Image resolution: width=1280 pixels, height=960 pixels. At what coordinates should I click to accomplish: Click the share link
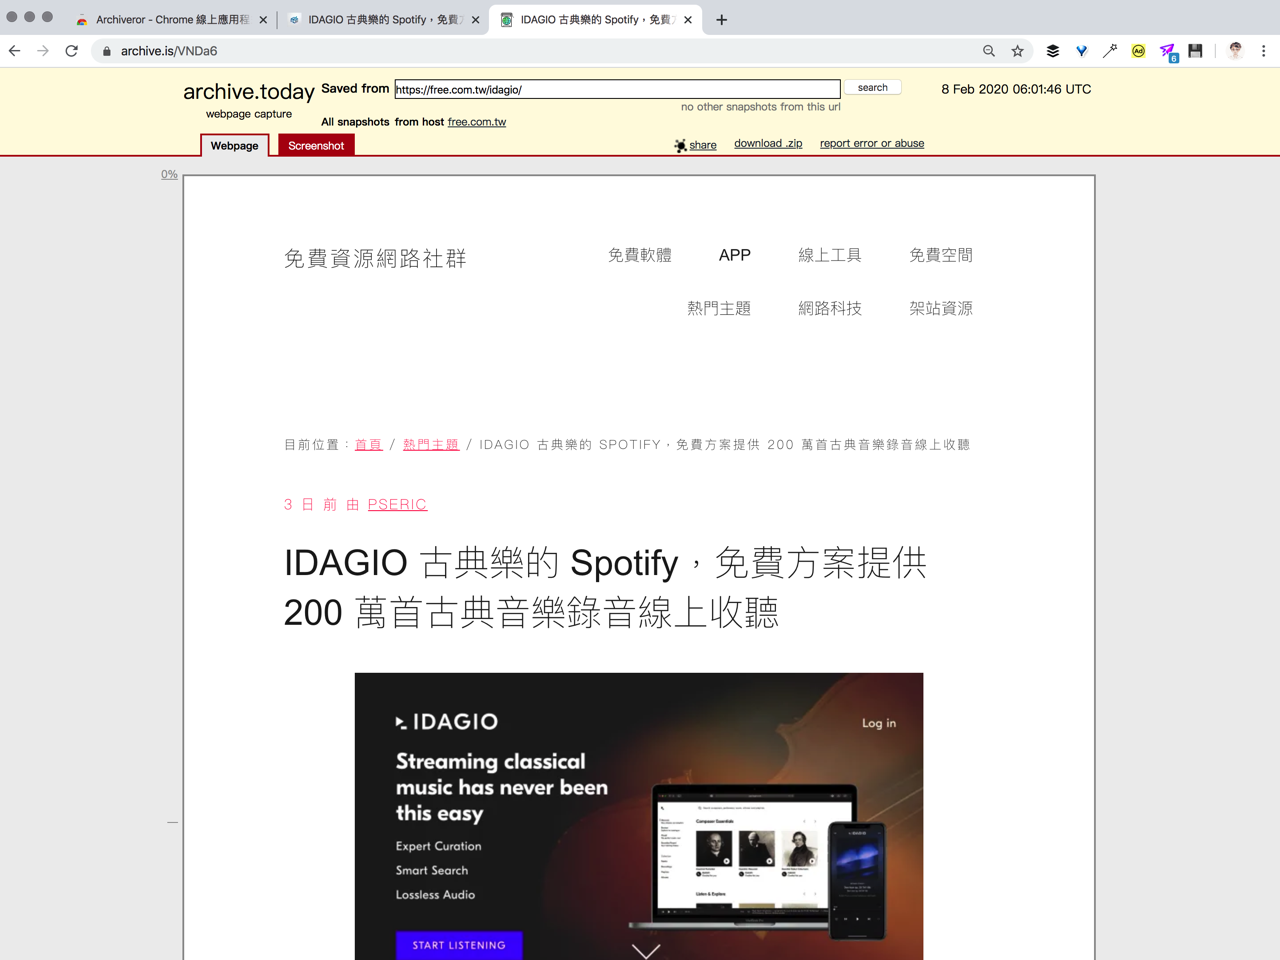point(702,145)
